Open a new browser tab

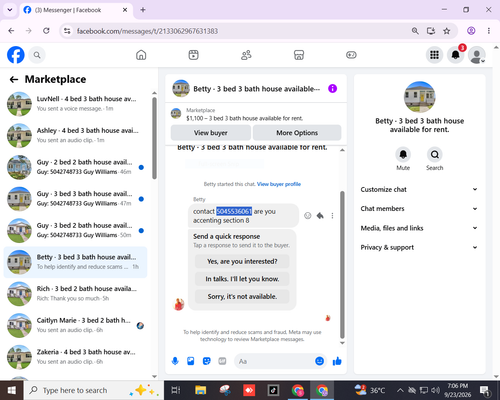(x=143, y=10)
